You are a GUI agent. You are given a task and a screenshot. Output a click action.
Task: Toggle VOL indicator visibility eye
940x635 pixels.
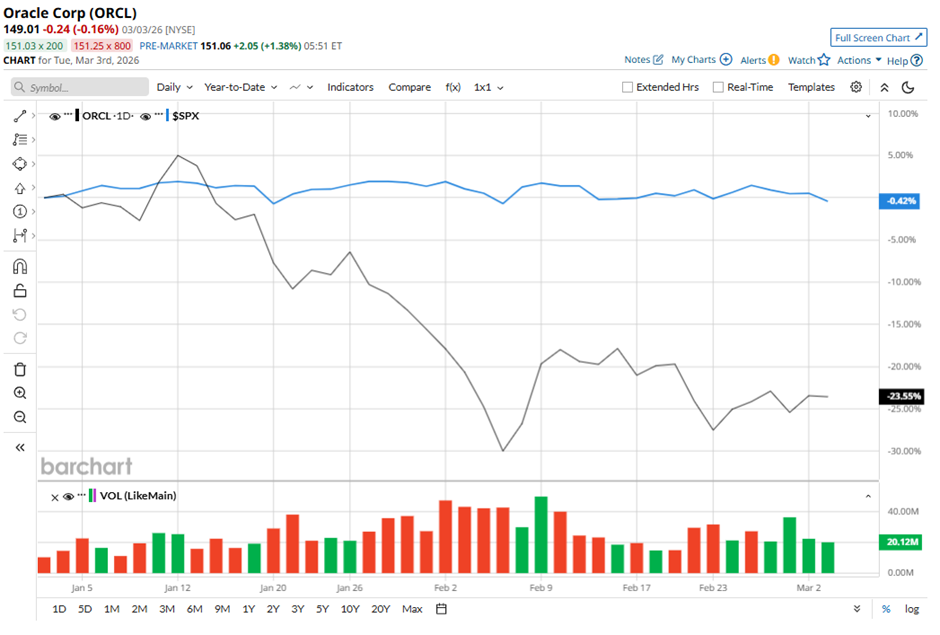(68, 496)
